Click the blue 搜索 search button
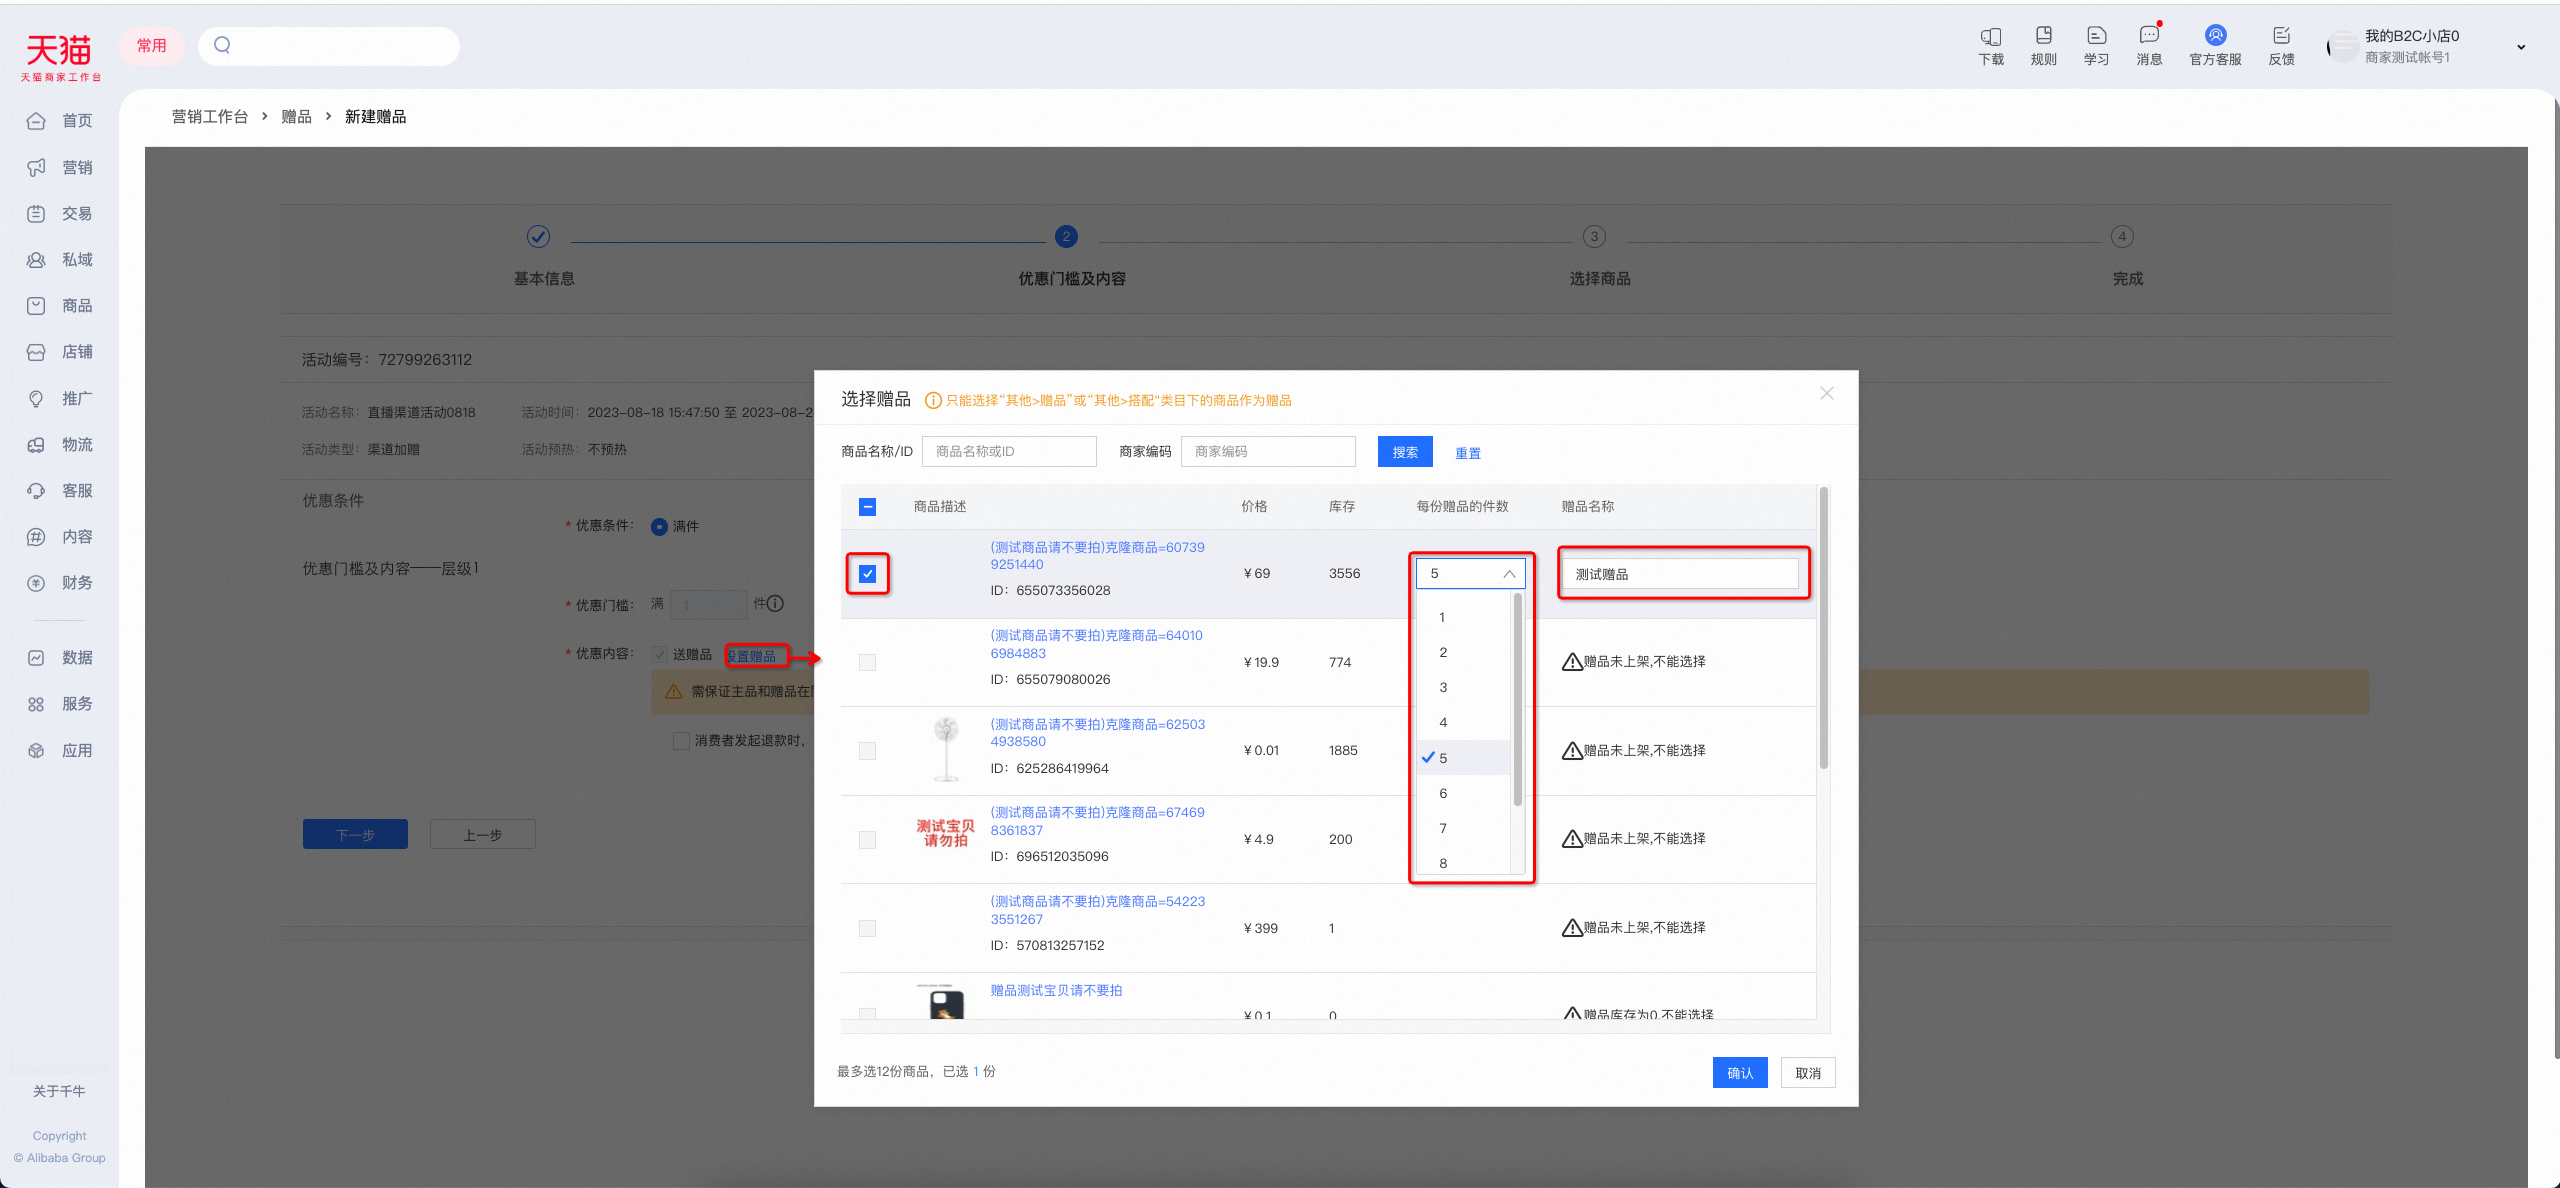This screenshot has height=1188, width=2560. tap(1405, 452)
